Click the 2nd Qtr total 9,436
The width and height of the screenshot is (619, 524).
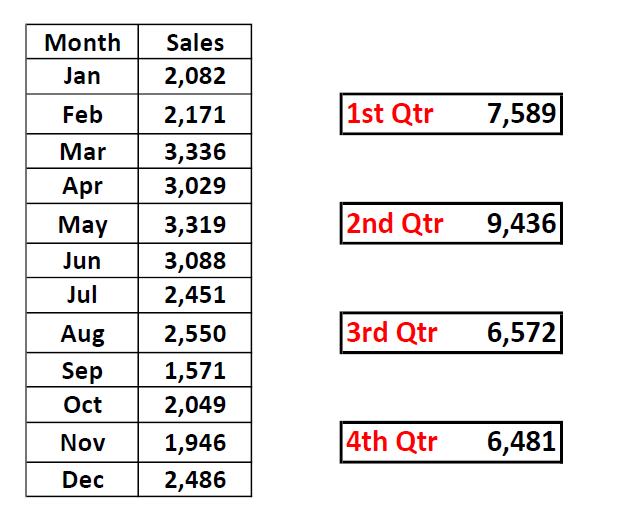tap(521, 223)
